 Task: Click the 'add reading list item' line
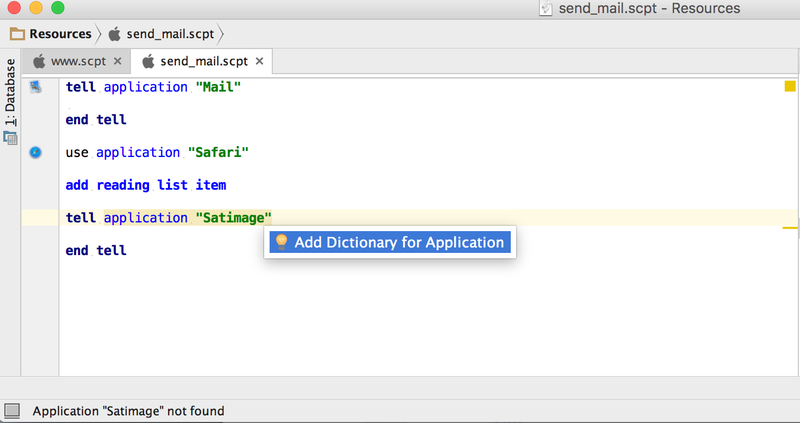[146, 185]
